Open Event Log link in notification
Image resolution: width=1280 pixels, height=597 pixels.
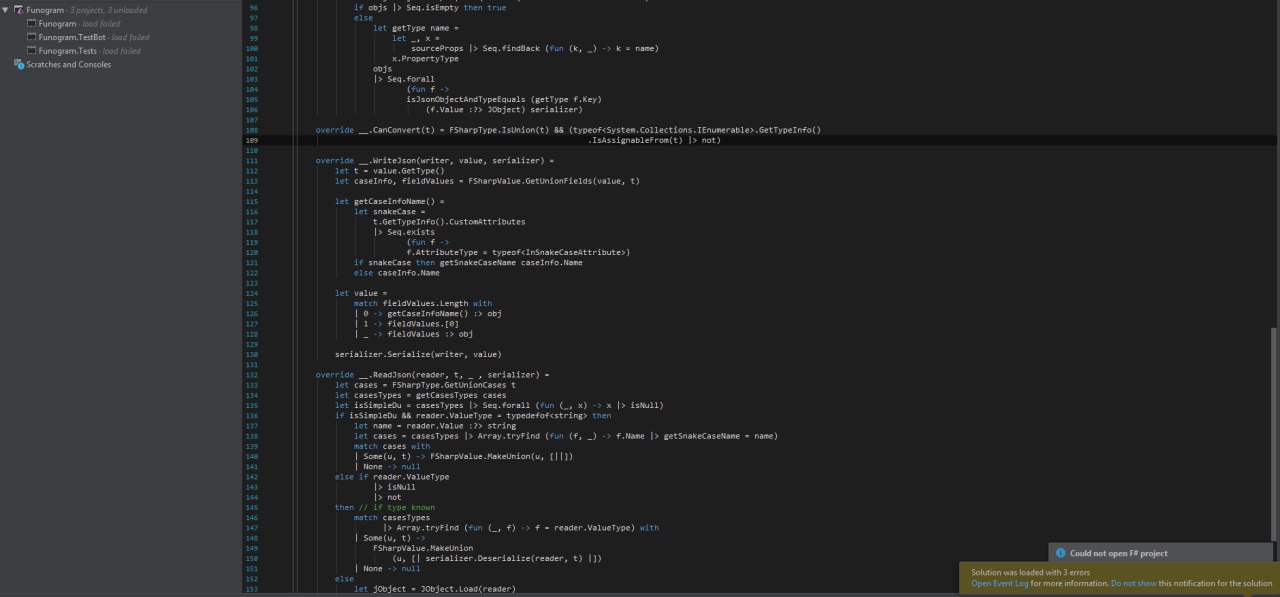pyautogui.click(x=1000, y=583)
